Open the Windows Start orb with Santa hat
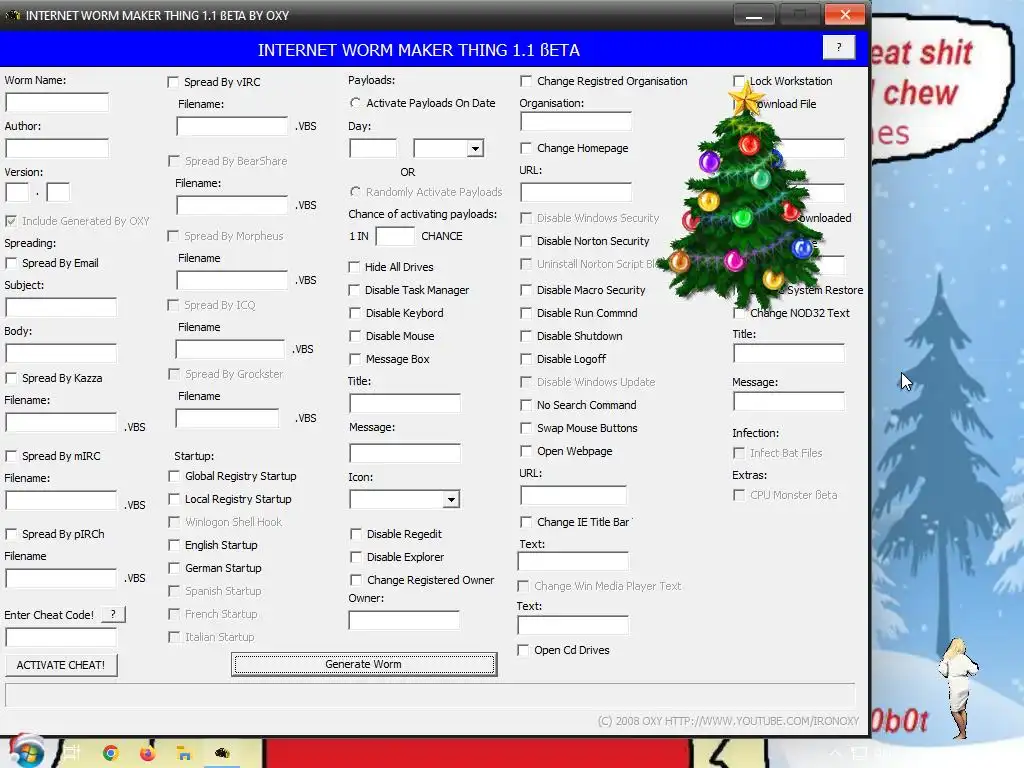The image size is (1024, 768). (26, 752)
